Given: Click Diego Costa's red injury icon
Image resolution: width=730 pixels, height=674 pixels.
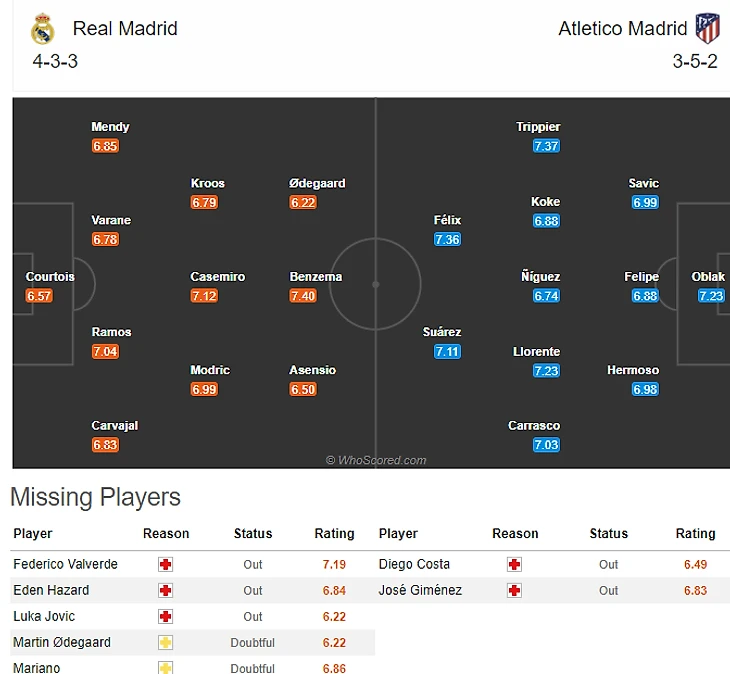Looking at the screenshot, I should [514, 565].
